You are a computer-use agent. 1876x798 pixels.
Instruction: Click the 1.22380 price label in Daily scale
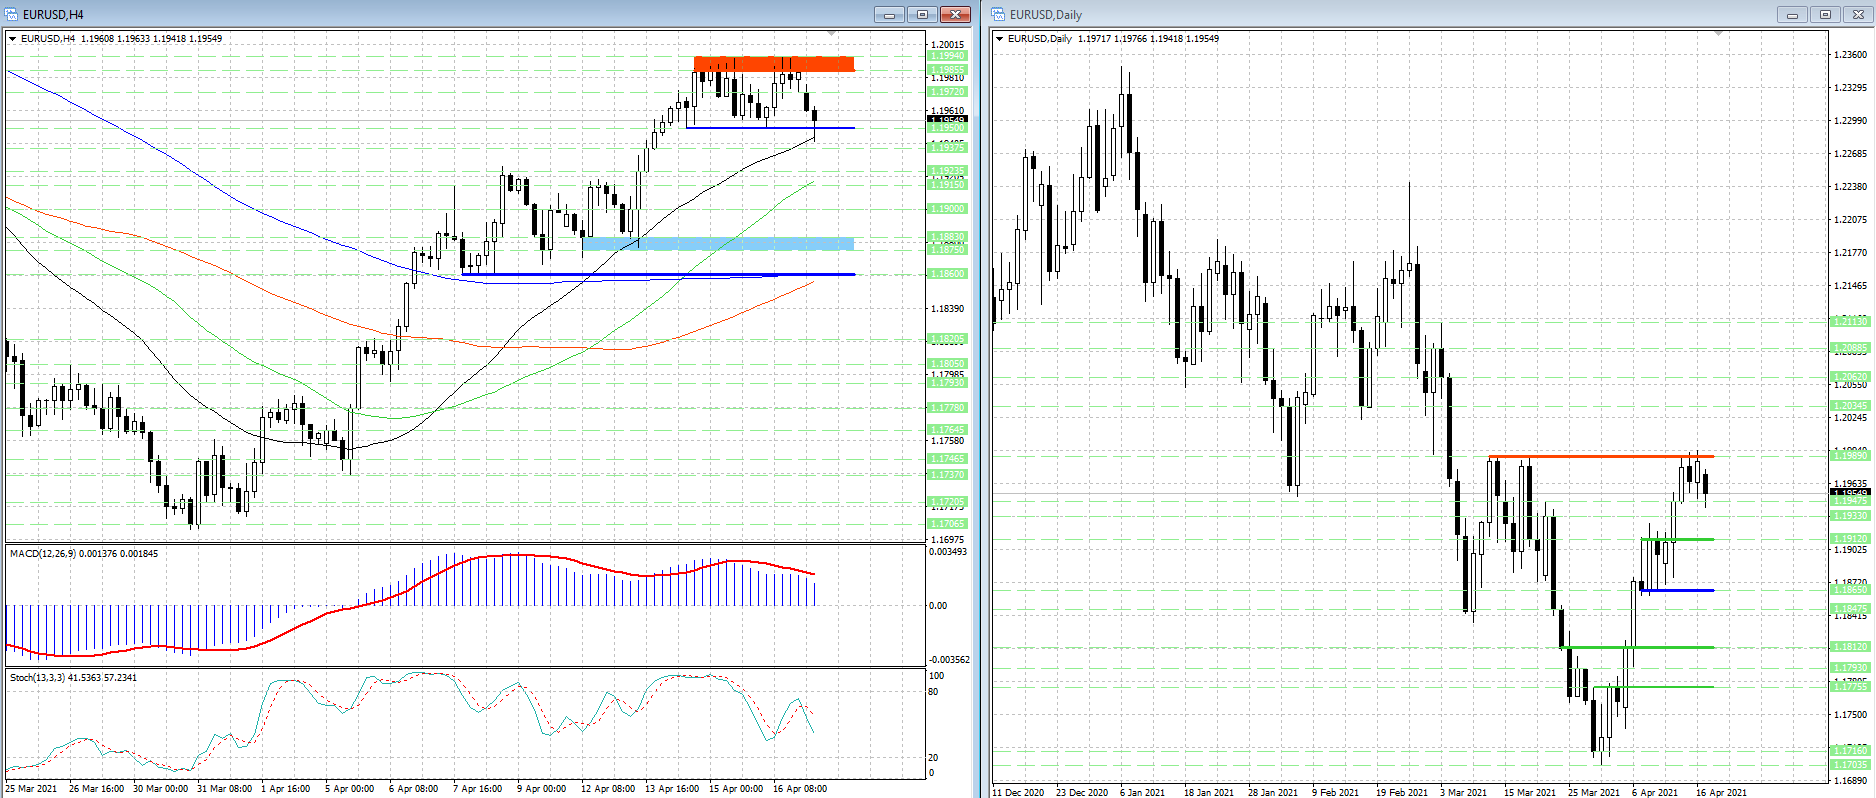(1851, 187)
